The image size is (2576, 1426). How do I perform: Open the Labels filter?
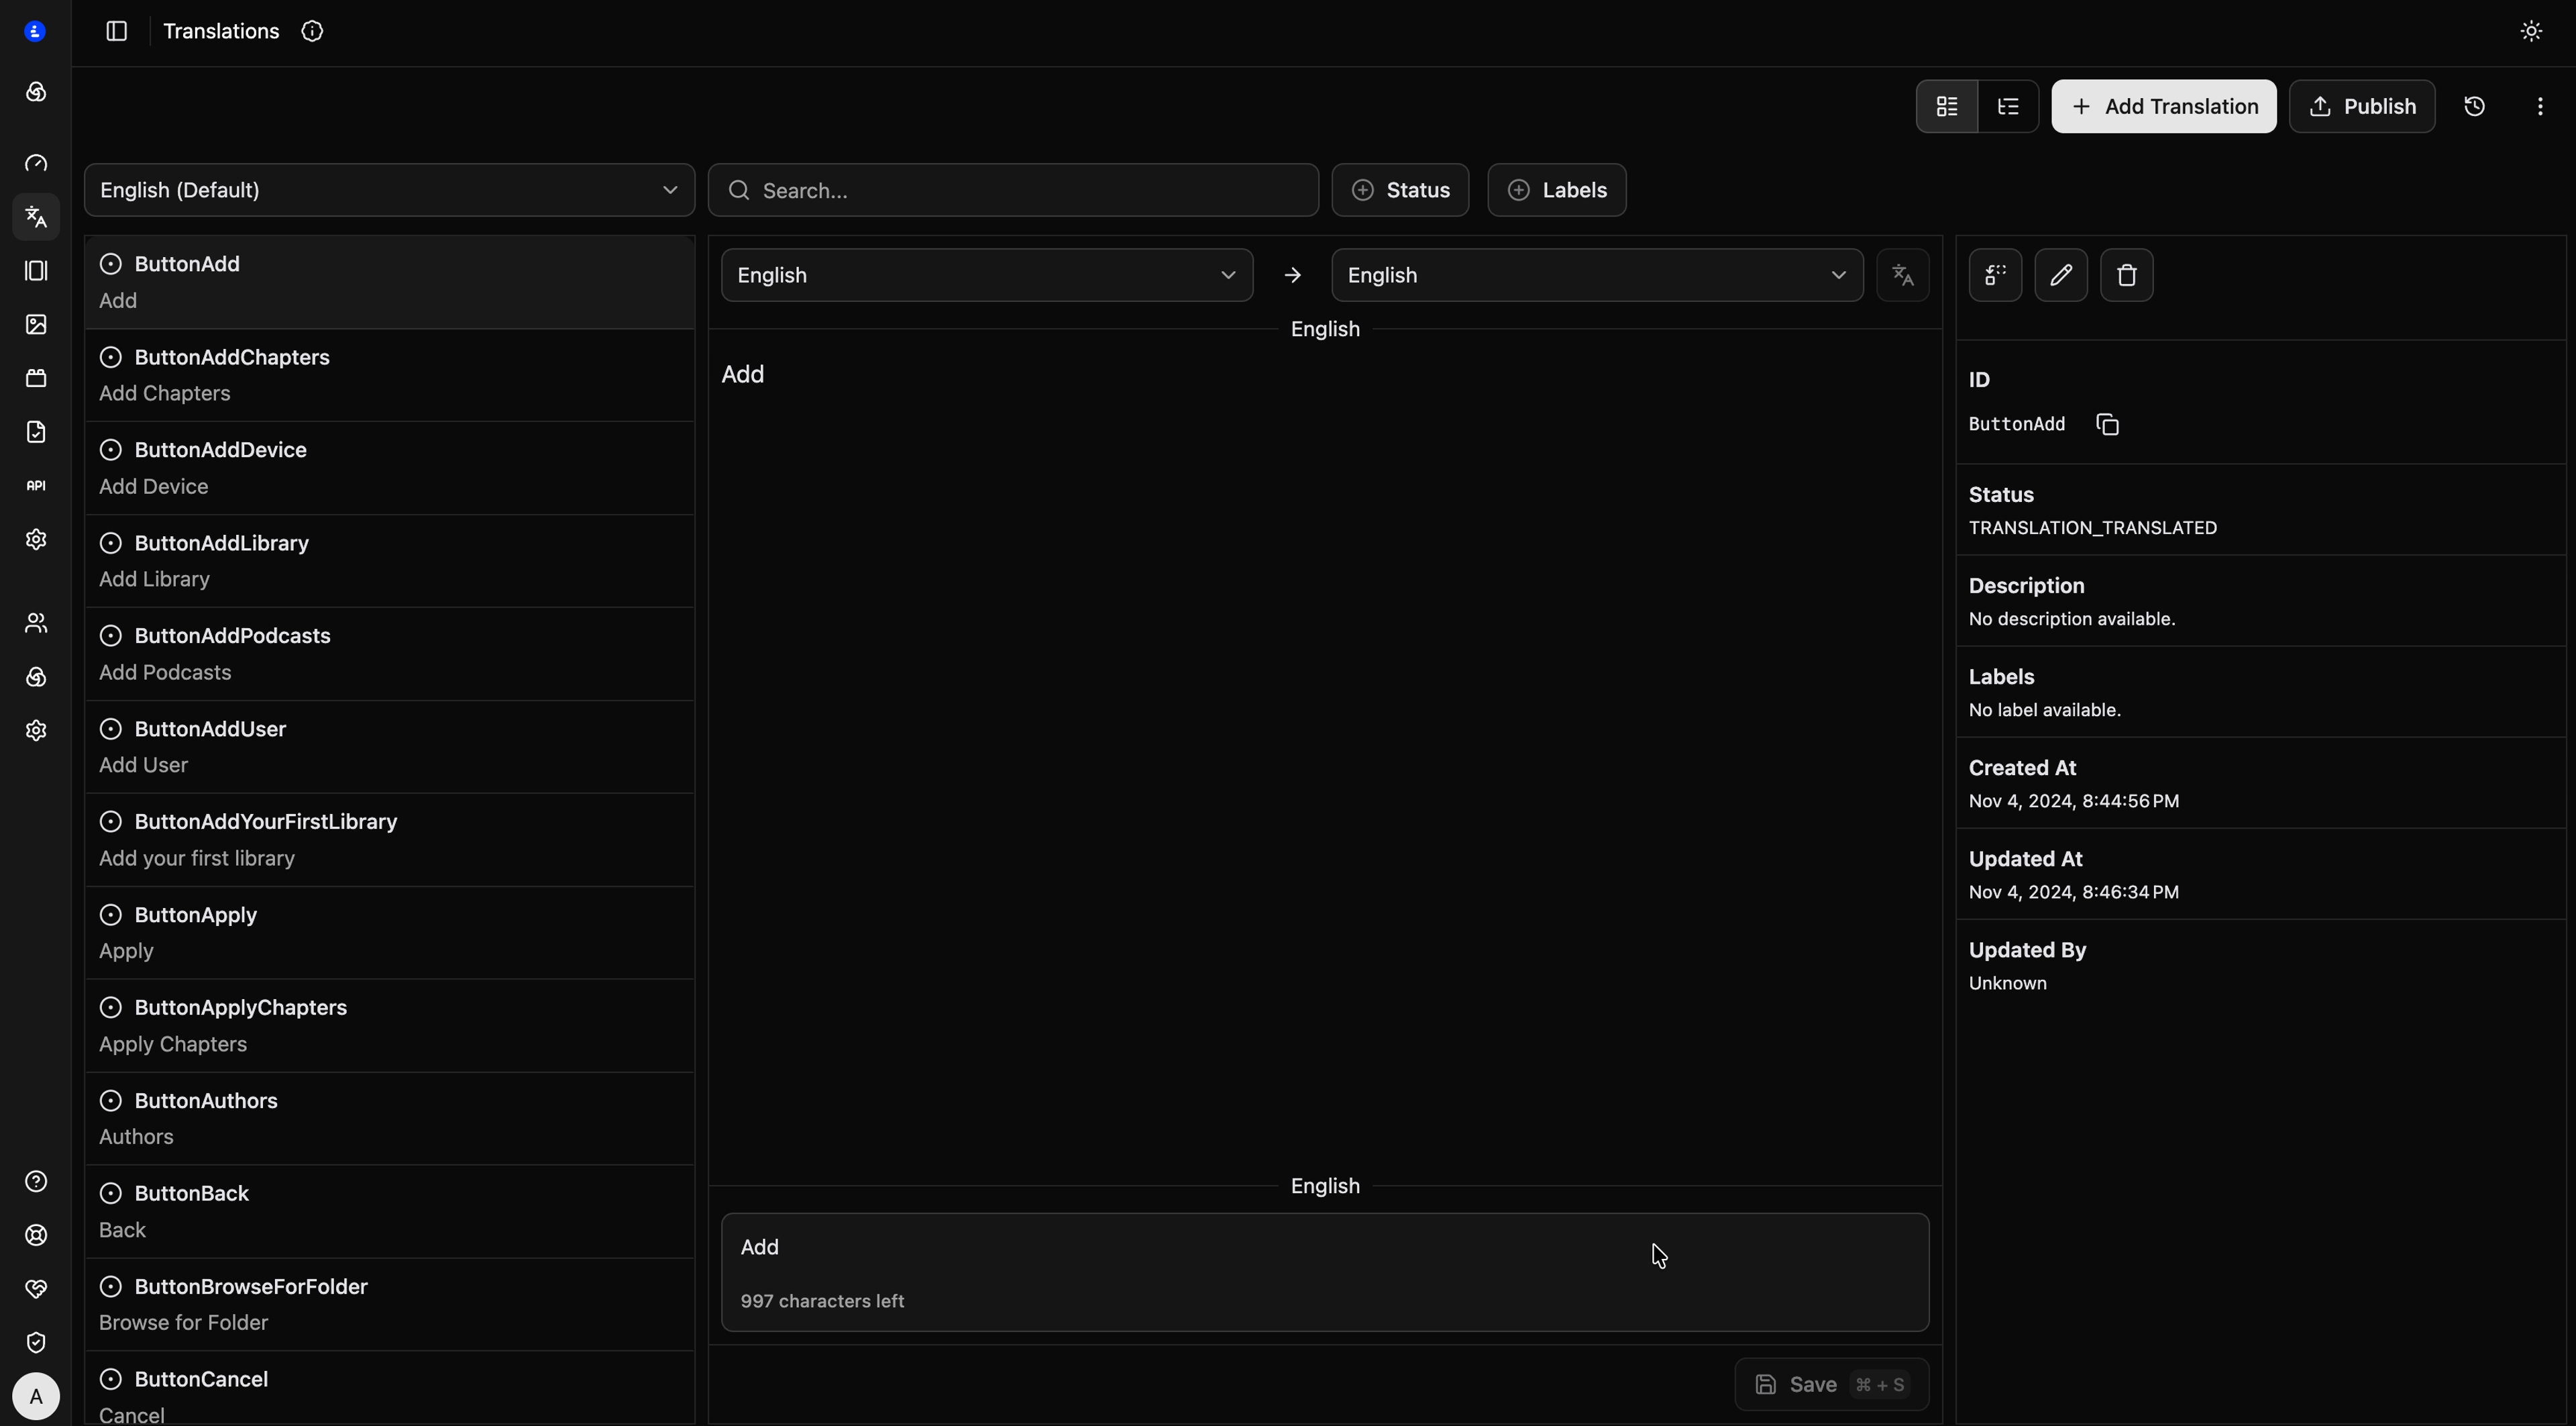[1557, 190]
